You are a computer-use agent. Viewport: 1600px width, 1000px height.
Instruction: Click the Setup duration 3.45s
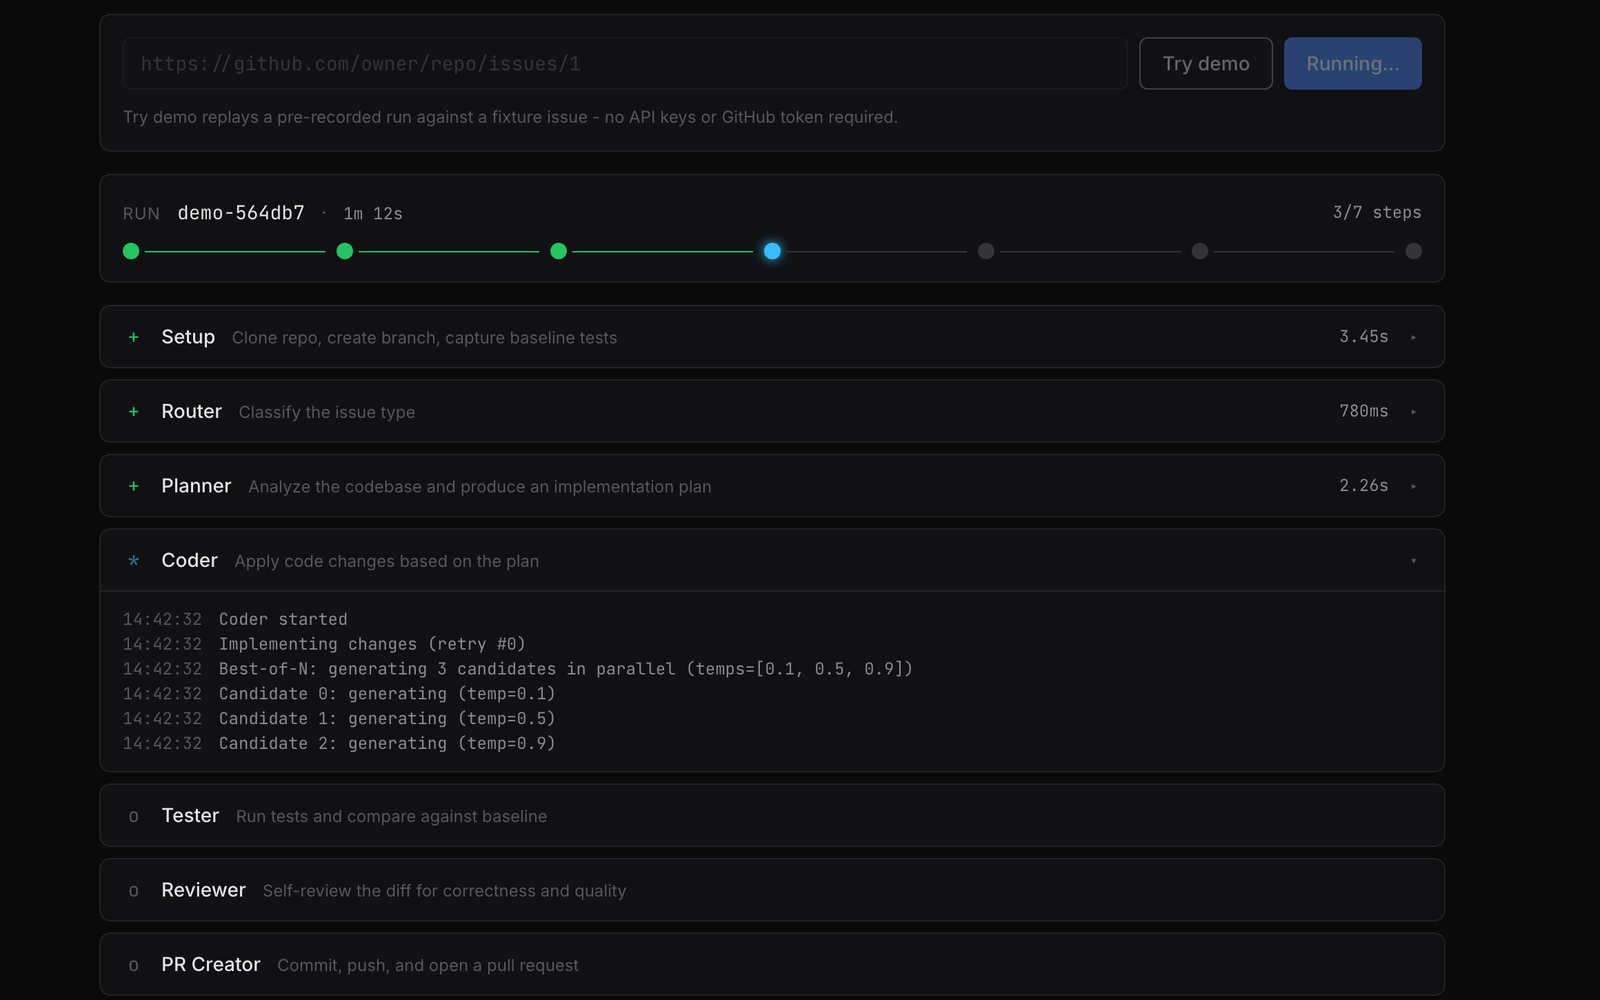(x=1364, y=337)
